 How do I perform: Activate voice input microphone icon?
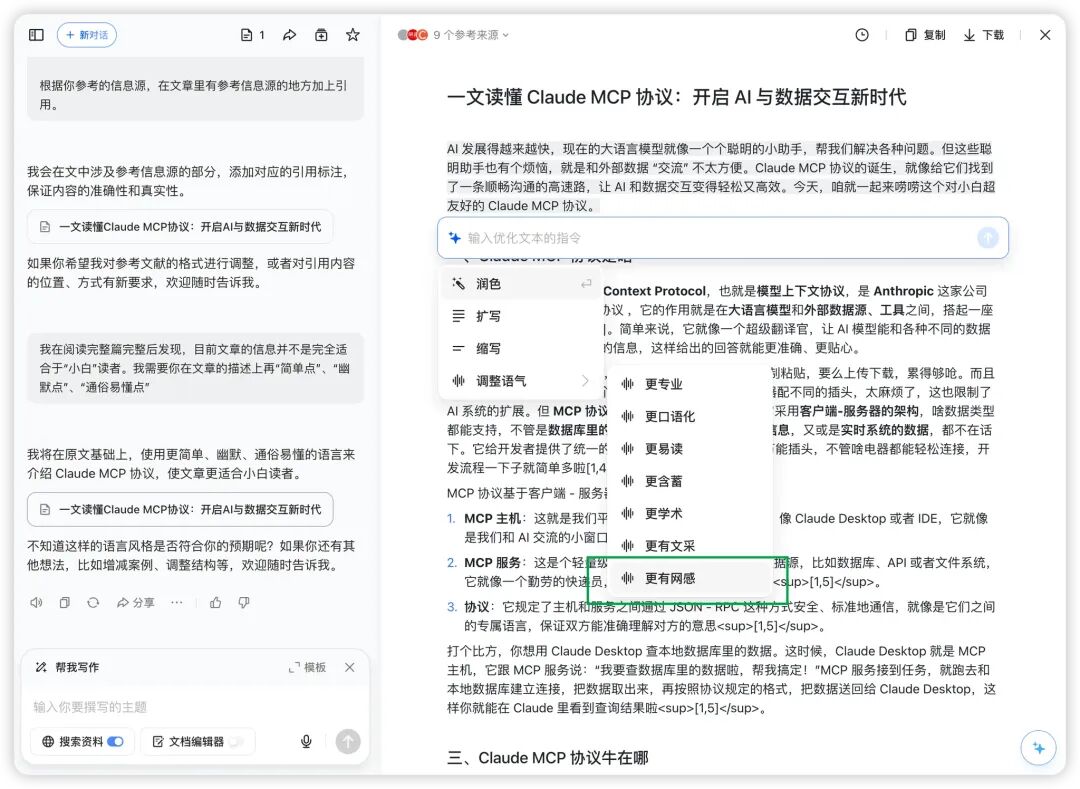[x=307, y=741]
